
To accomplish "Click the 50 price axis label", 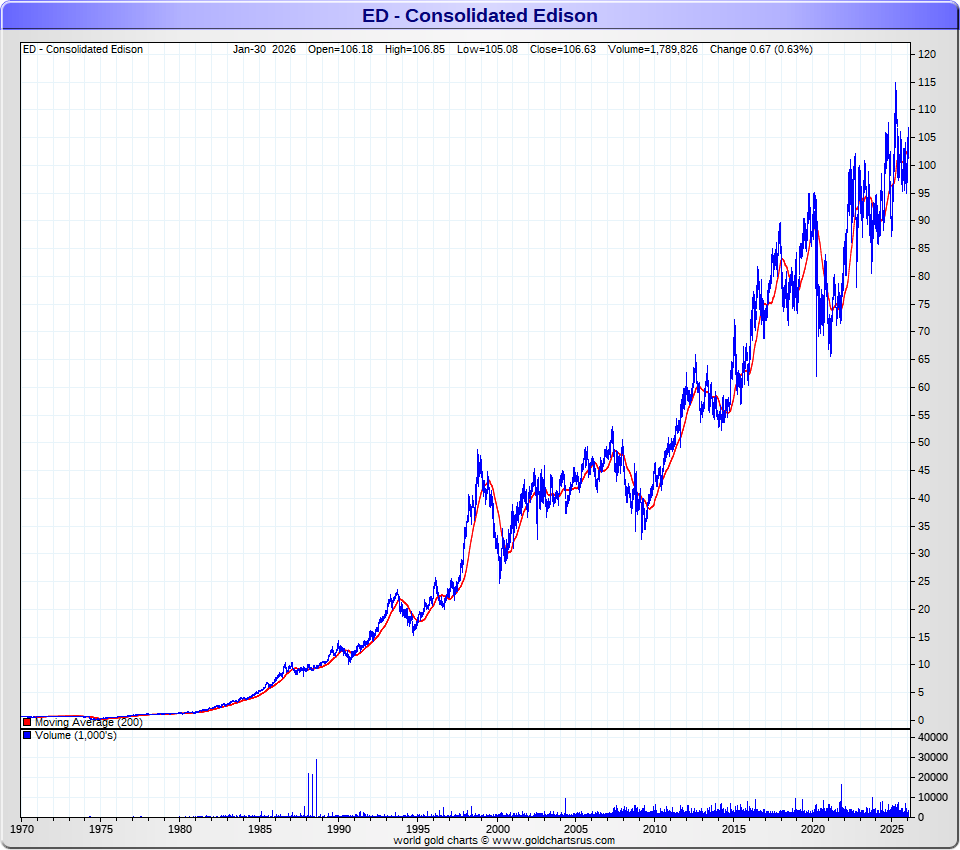I will (924, 442).
